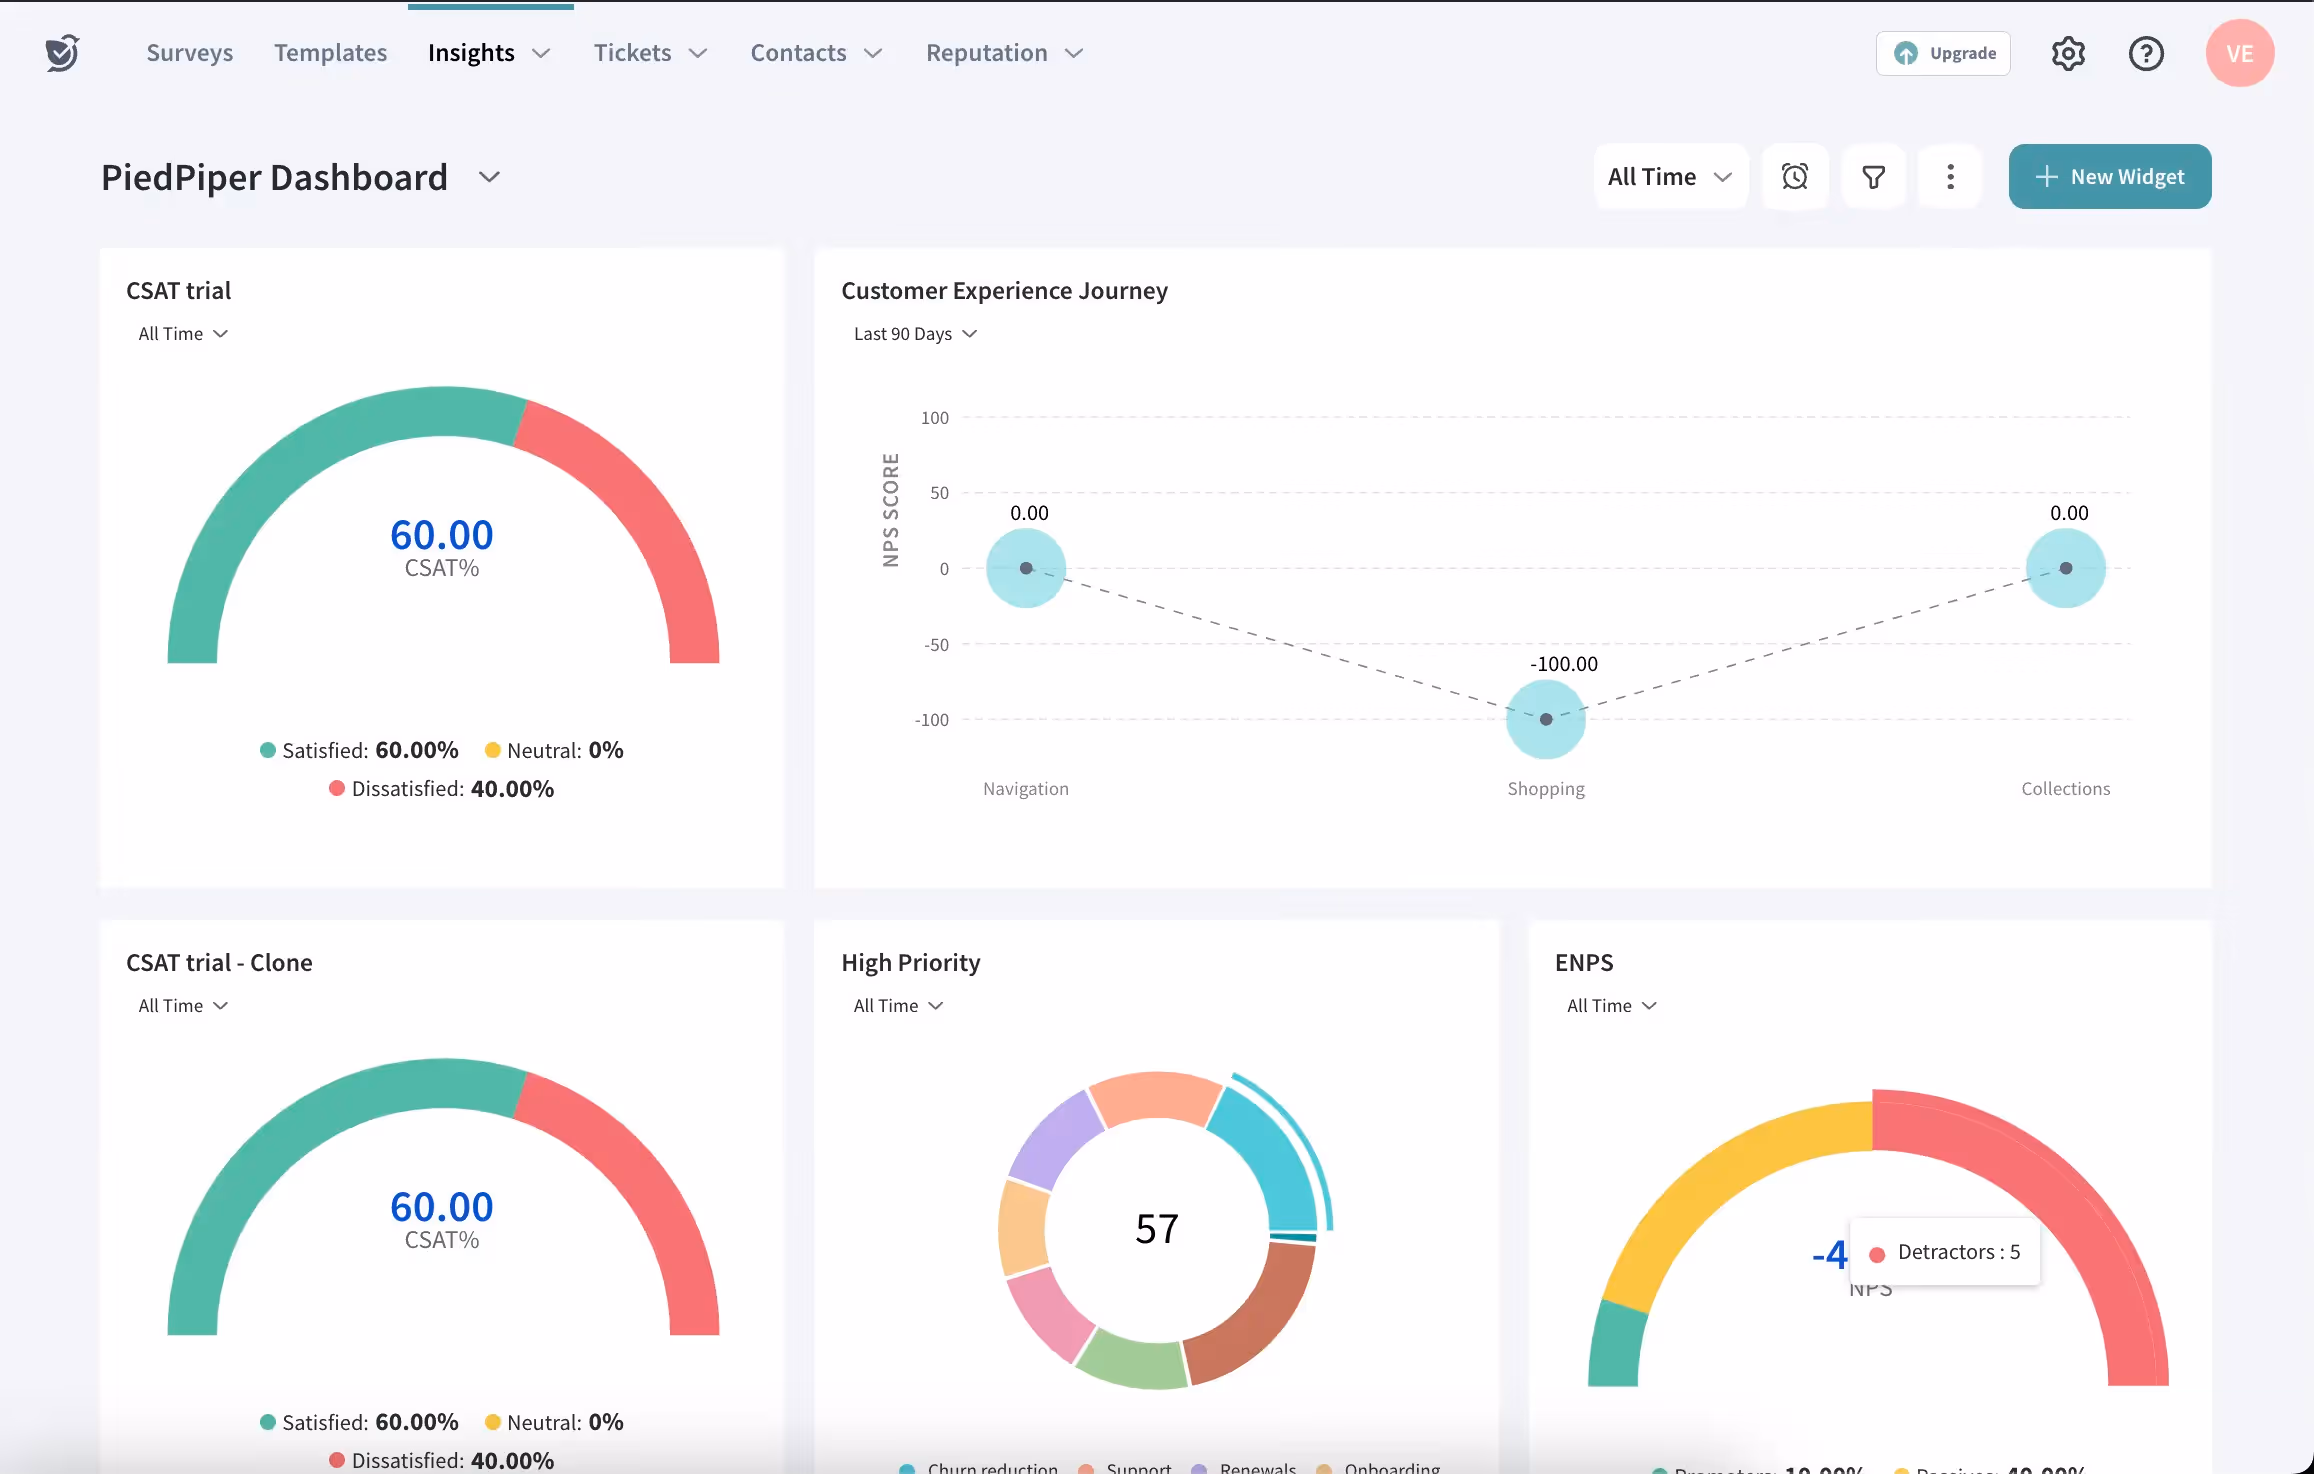Click the Detractors : 5 tooltip
Screen dimensions: 2314x1474
1945,1252
